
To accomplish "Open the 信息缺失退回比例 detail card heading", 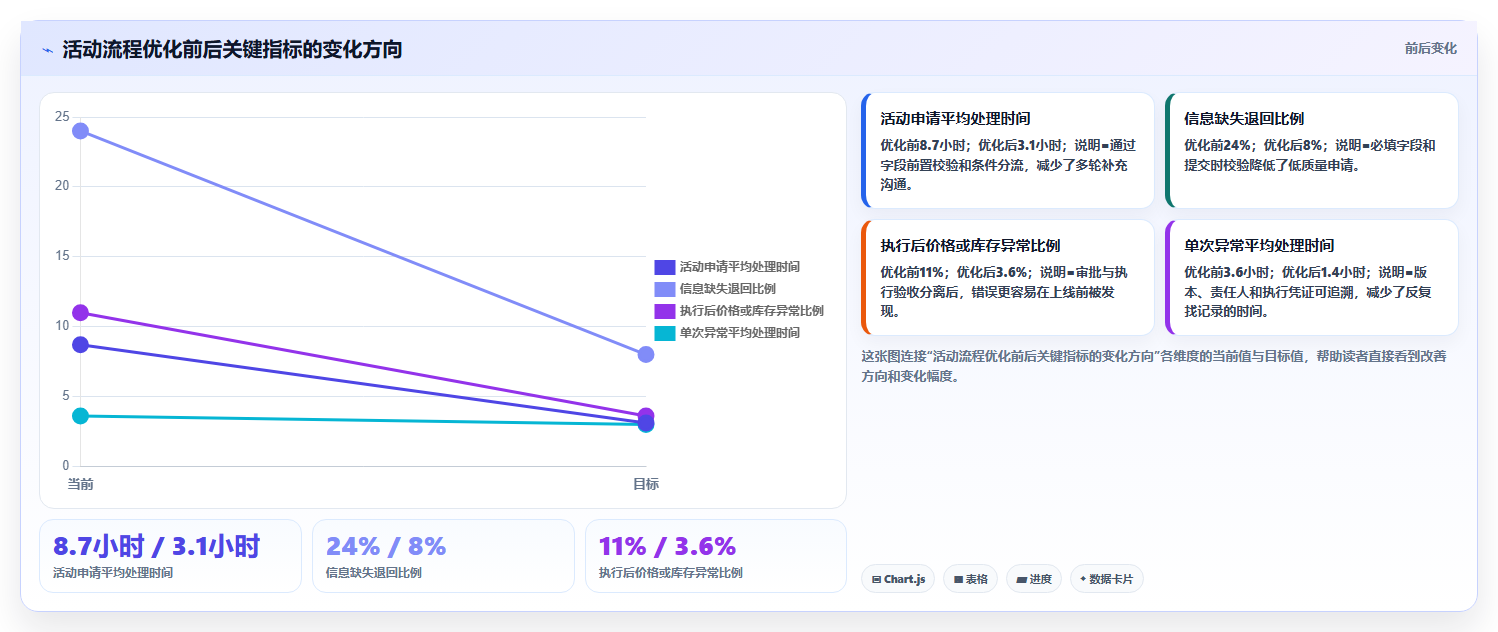I will pos(1244,118).
